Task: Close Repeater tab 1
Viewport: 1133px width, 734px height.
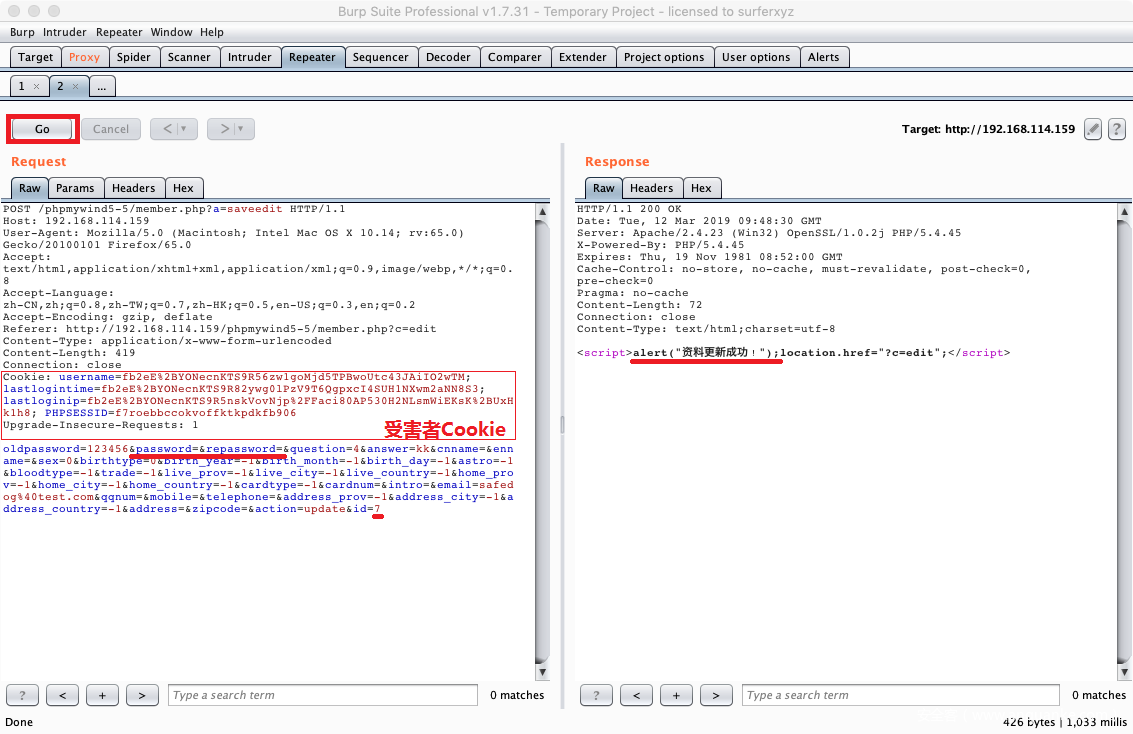Action: tap(36, 87)
